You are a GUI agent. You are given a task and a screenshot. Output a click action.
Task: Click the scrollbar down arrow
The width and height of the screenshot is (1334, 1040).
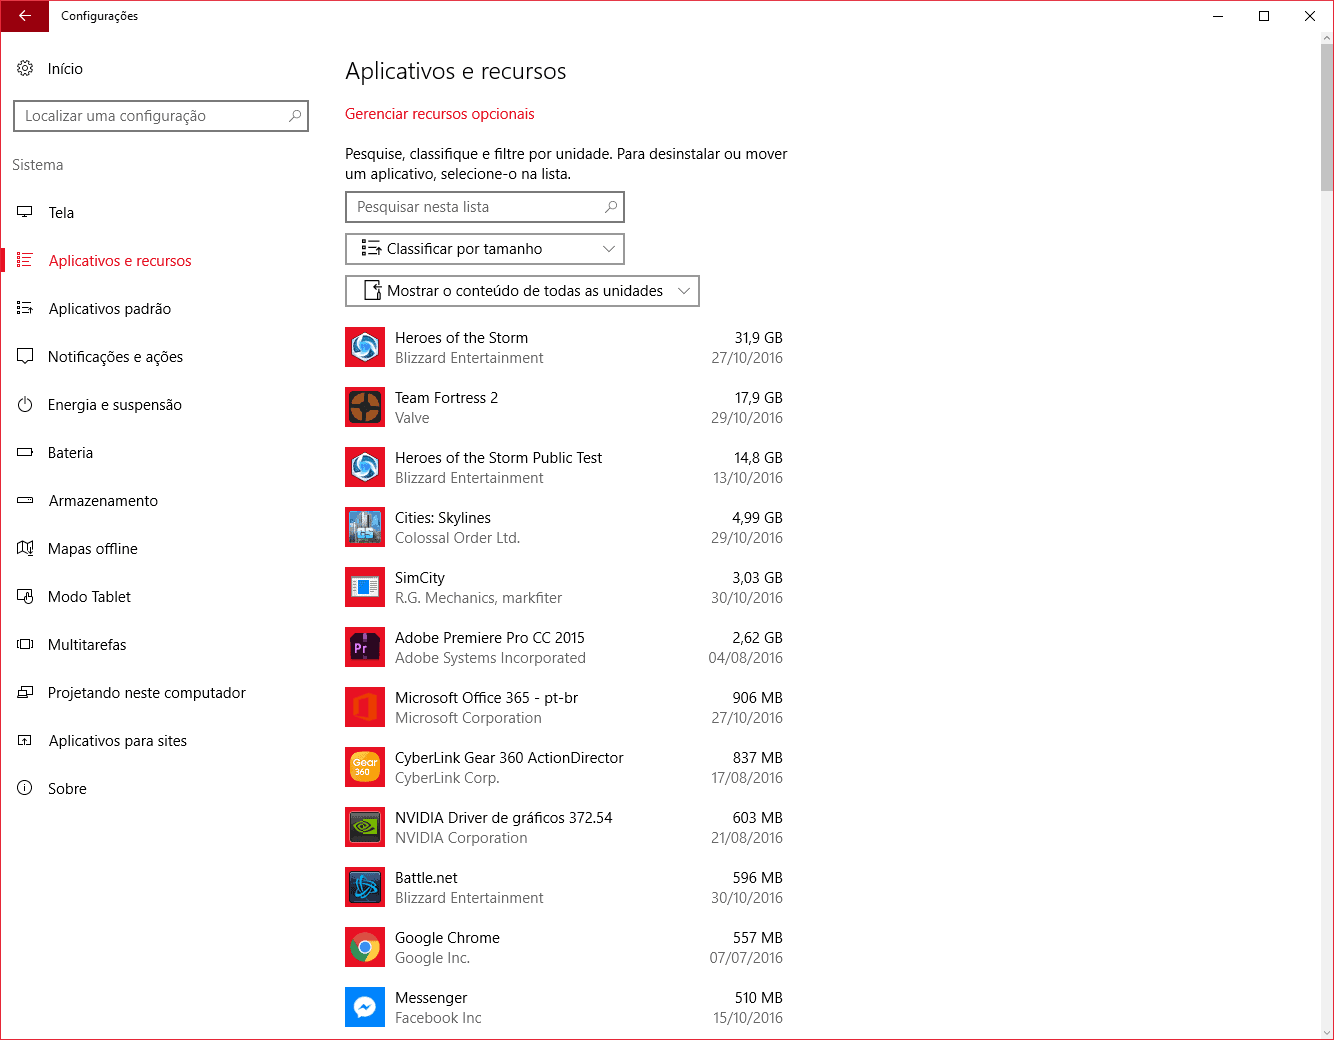click(x=1327, y=1033)
